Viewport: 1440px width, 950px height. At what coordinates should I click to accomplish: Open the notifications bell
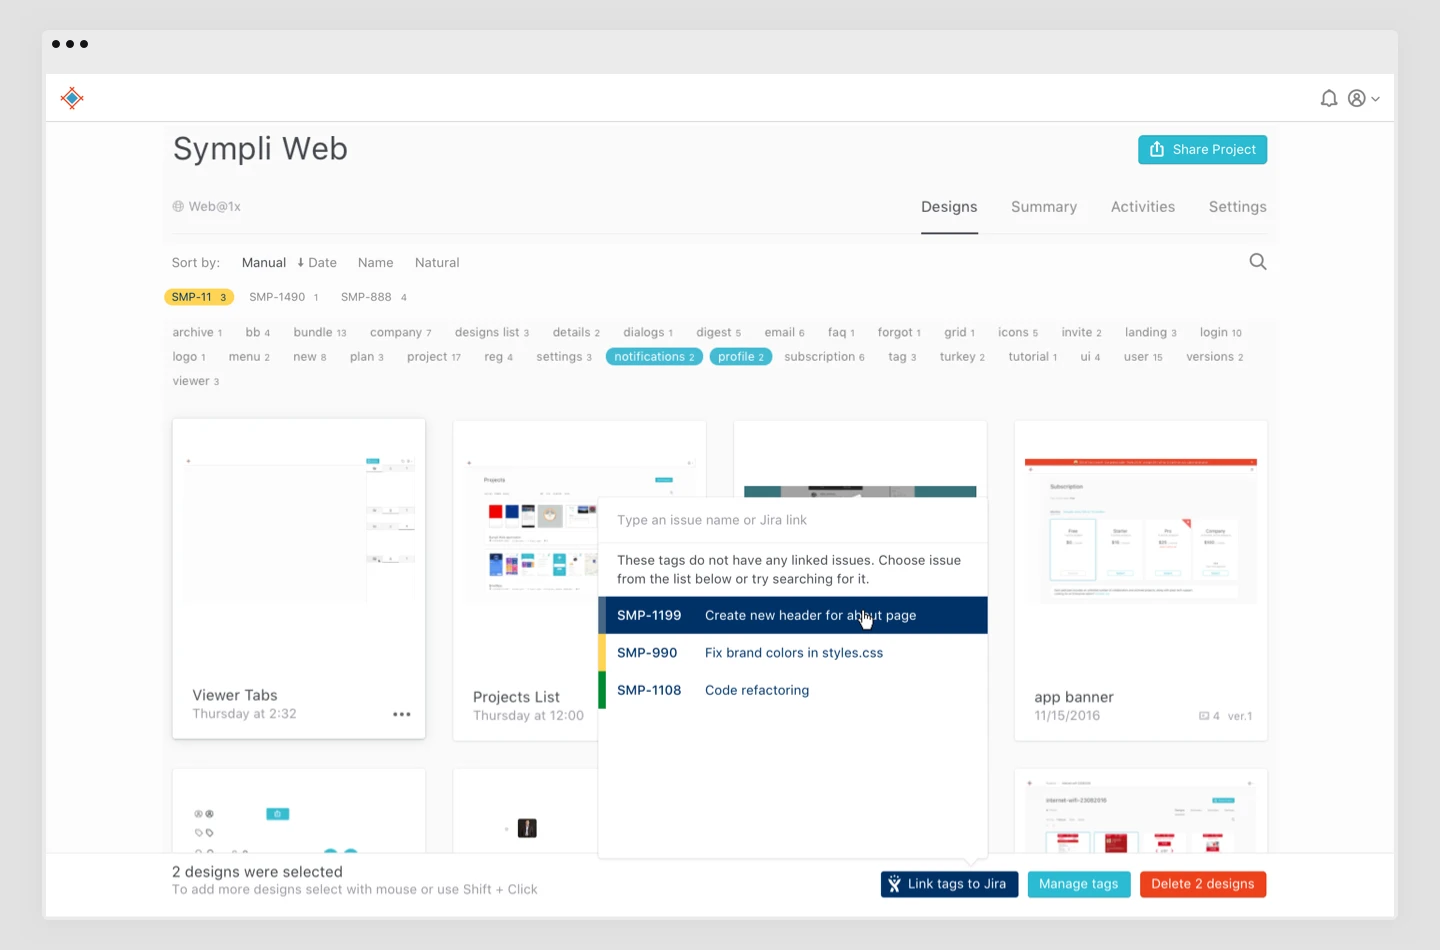(1328, 98)
